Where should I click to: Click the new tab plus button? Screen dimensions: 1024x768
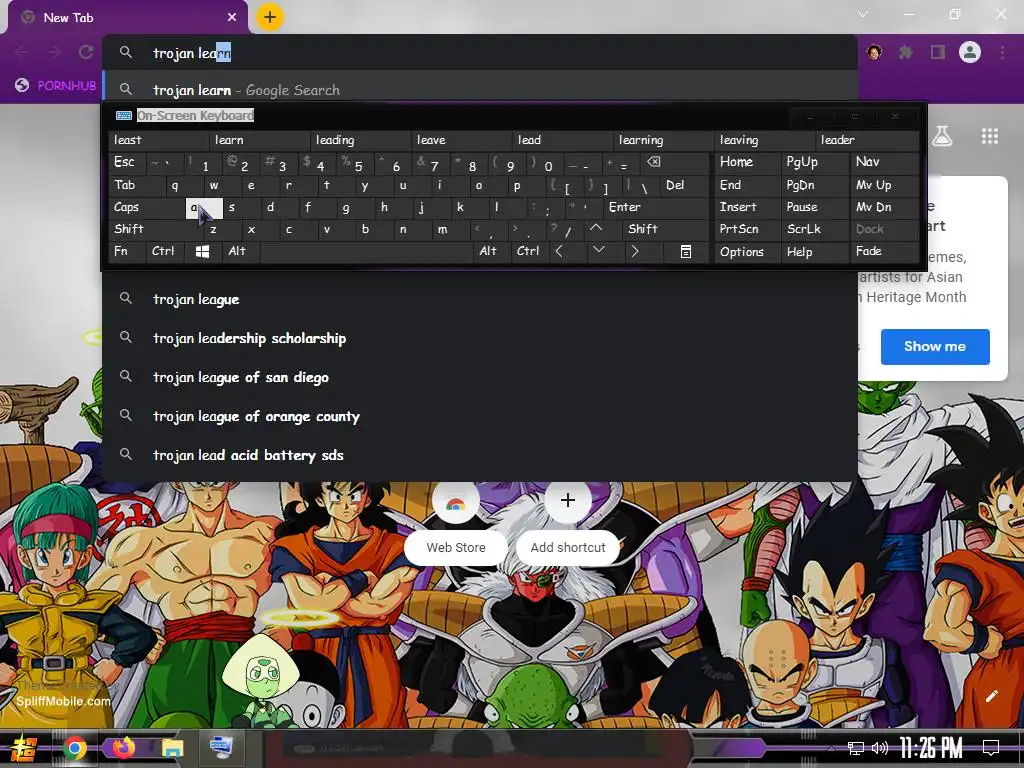point(270,17)
